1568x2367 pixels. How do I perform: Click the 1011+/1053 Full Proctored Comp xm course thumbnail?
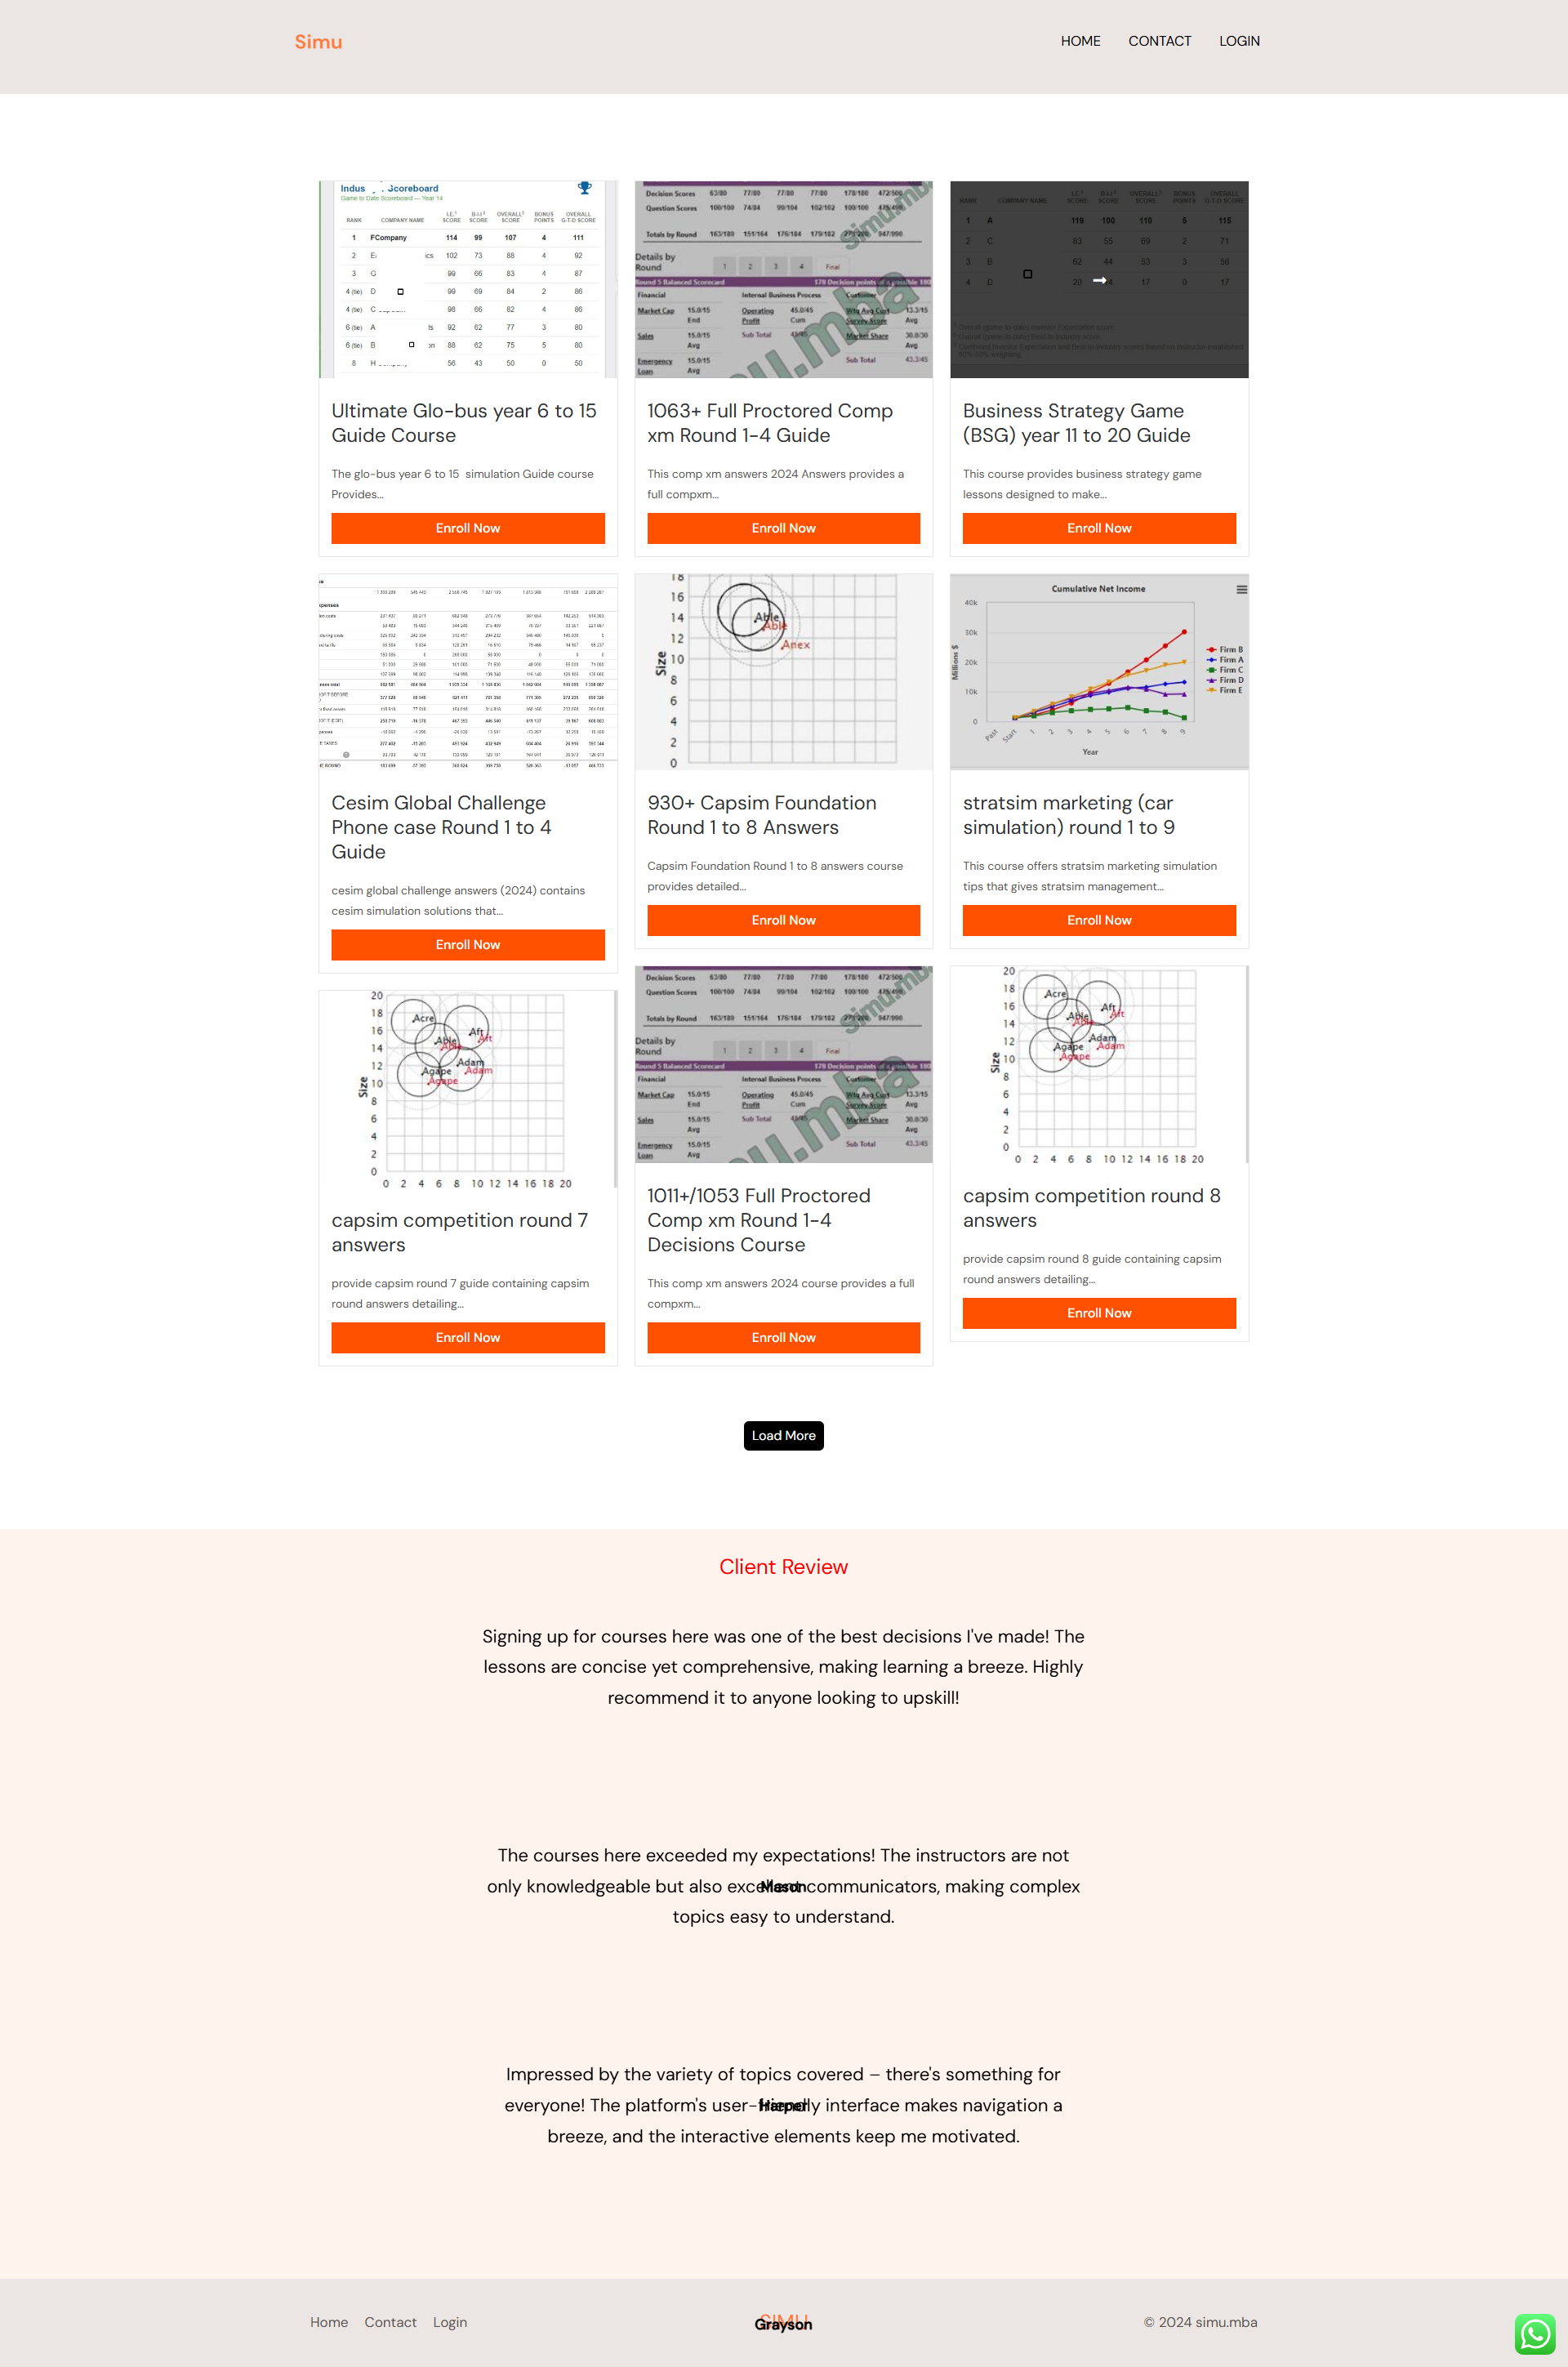[x=782, y=1063]
